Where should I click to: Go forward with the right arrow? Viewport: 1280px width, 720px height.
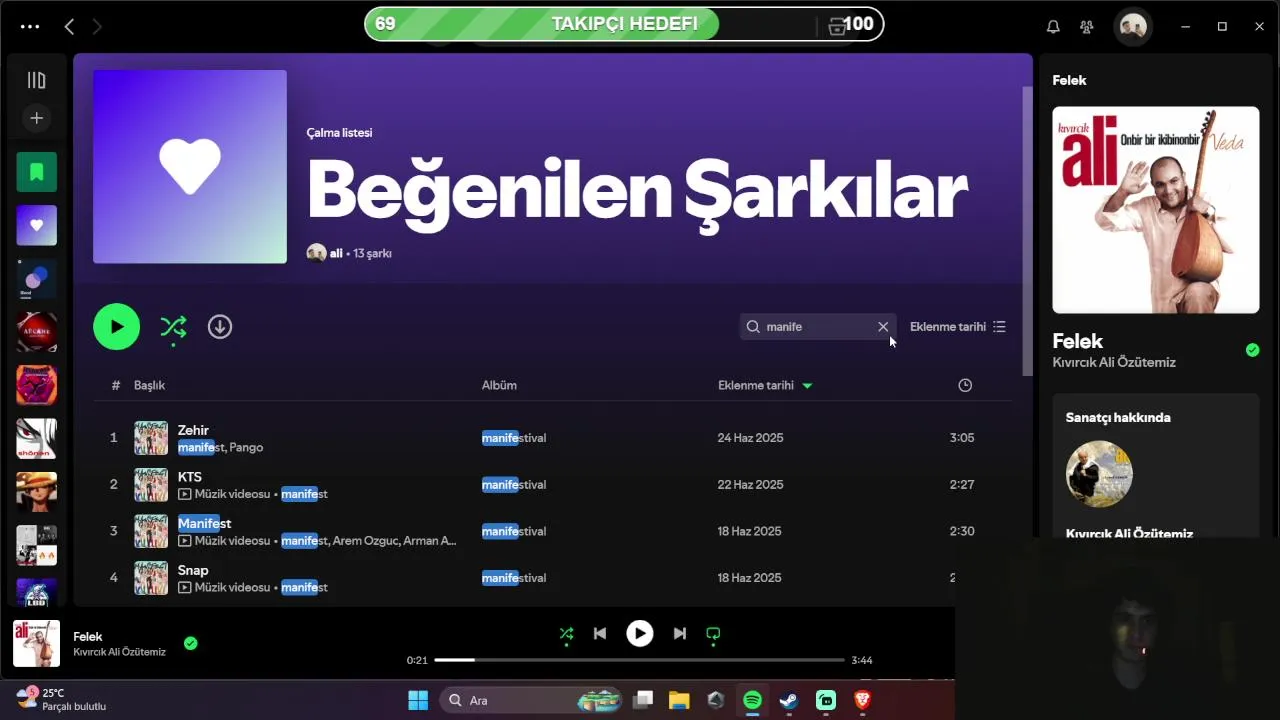pyautogui.click(x=97, y=27)
